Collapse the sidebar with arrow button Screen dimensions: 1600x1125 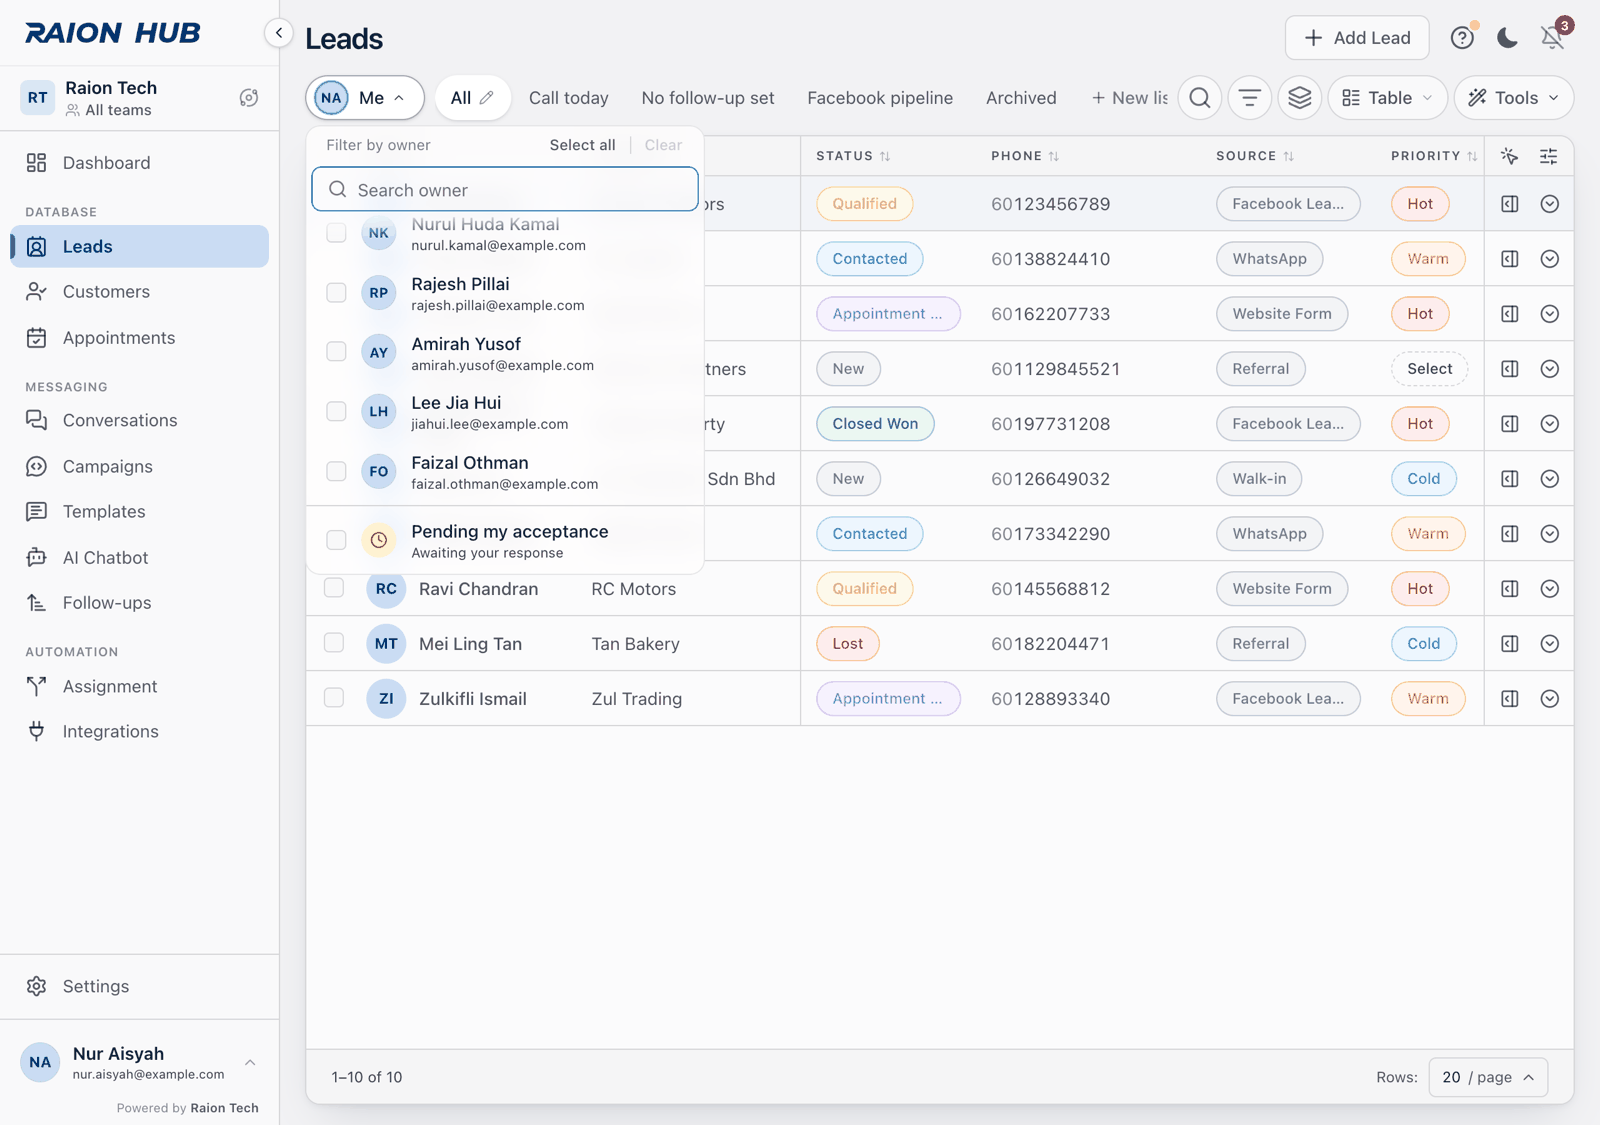[279, 33]
